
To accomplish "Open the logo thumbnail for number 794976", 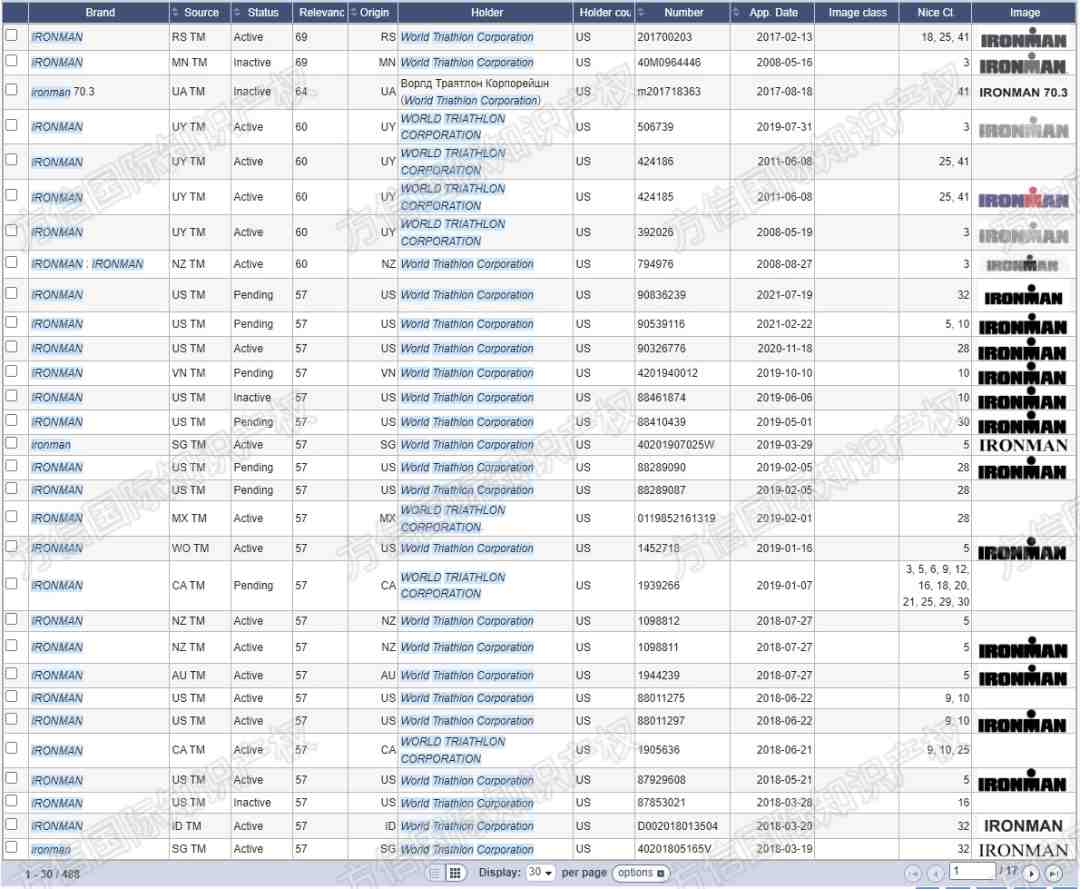I will (x=1022, y=264).
